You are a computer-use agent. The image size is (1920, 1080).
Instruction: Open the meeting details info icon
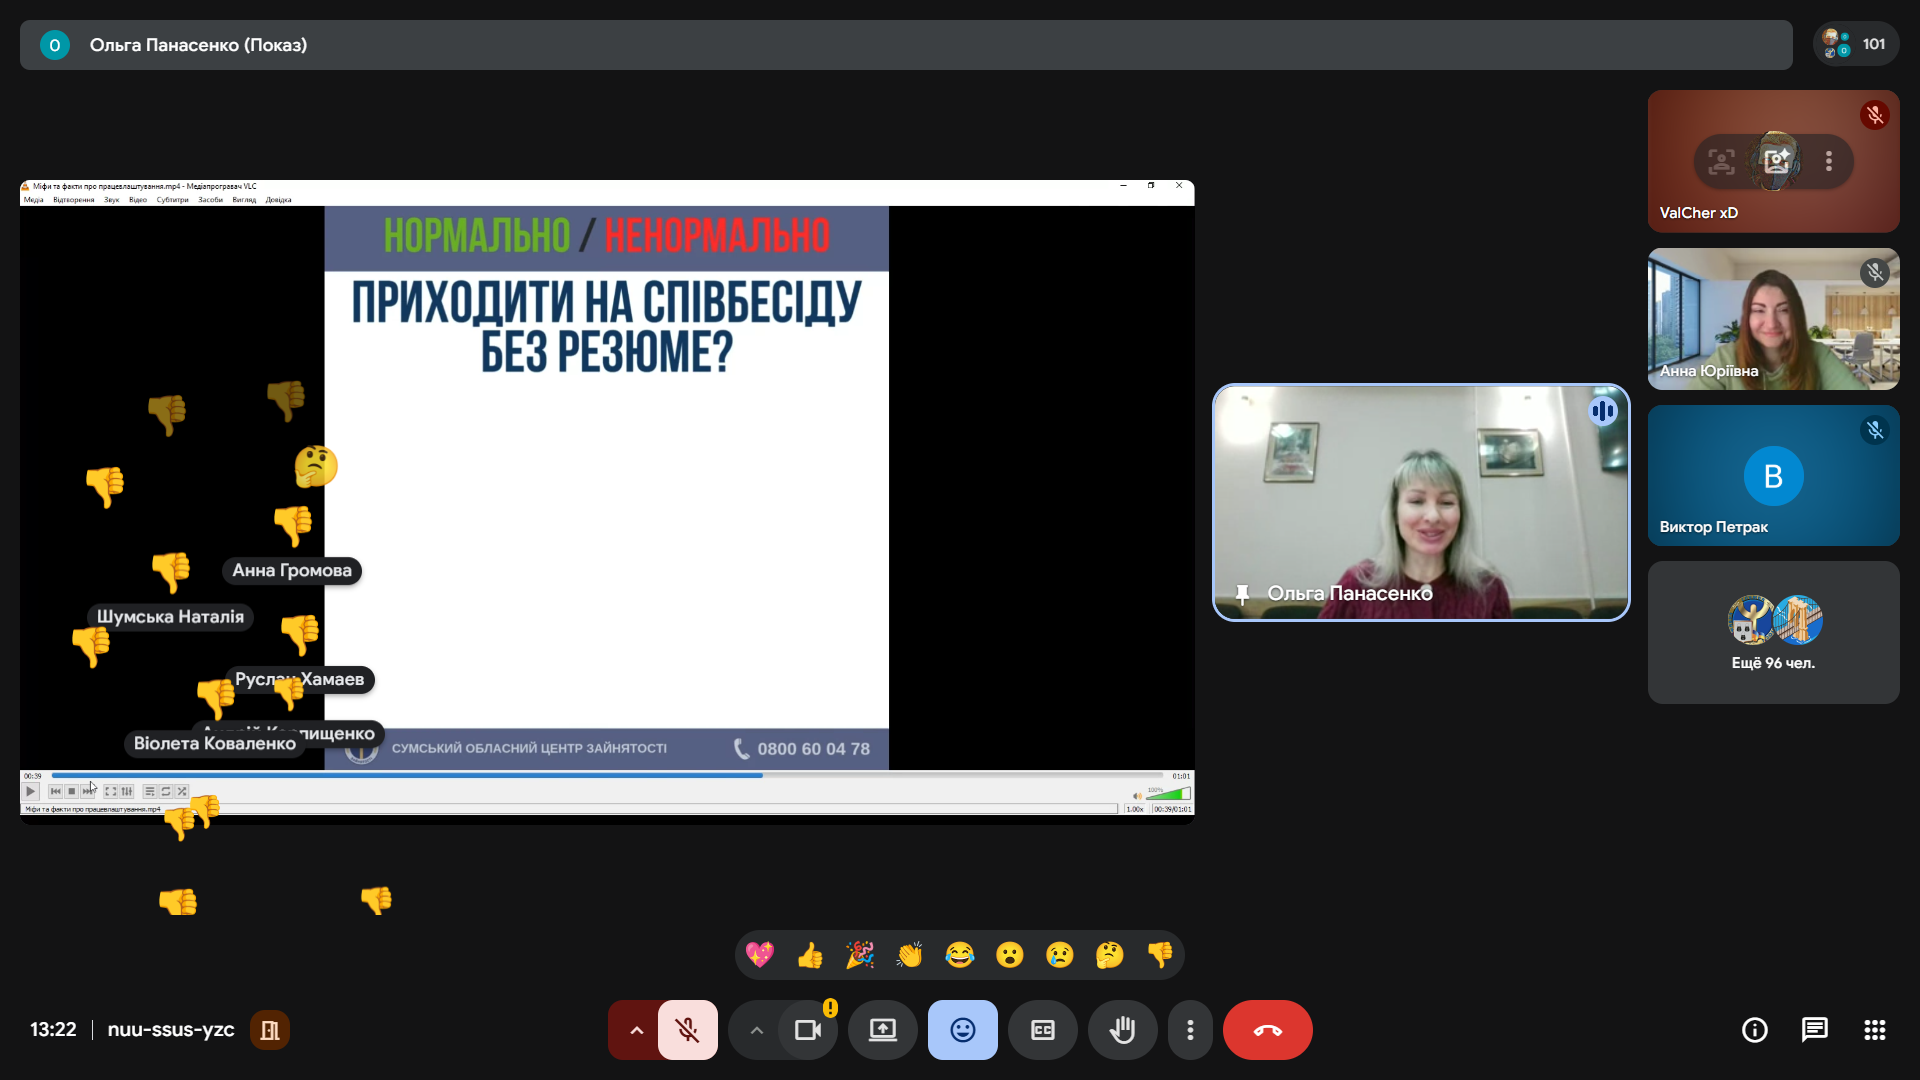coord(1754,1030)
